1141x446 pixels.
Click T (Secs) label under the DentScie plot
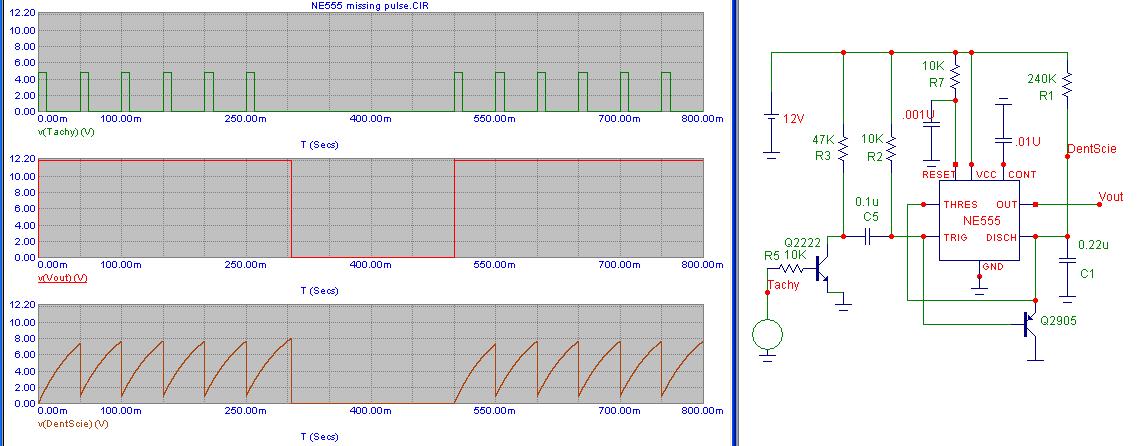tap(319, 437)
